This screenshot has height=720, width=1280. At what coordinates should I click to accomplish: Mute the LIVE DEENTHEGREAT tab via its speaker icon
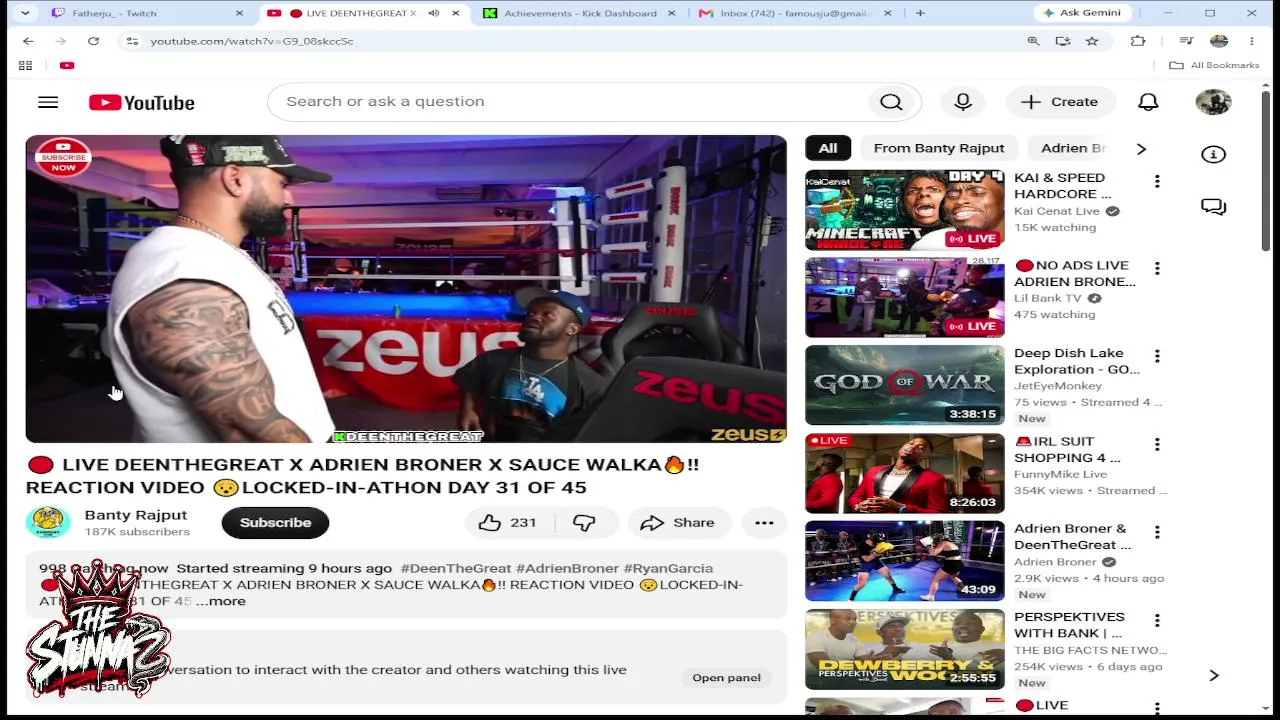(433, 13)
